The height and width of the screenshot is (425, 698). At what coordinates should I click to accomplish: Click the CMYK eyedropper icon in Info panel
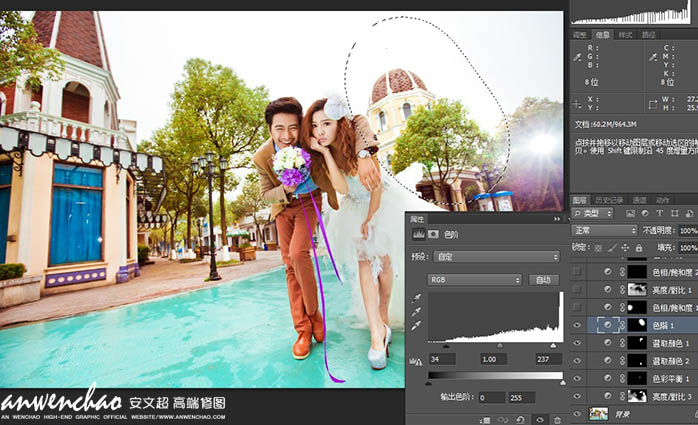[653, 57]
